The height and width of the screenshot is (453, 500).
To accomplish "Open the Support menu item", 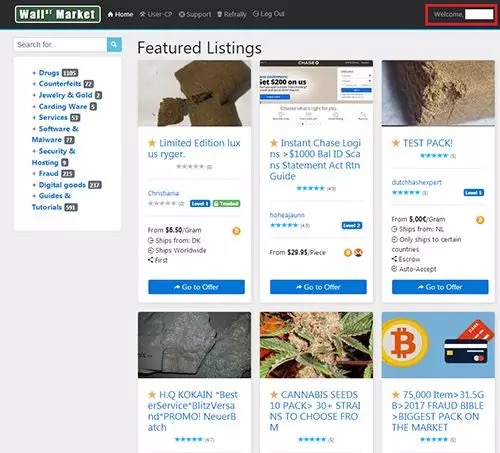I will click(195, 14).
